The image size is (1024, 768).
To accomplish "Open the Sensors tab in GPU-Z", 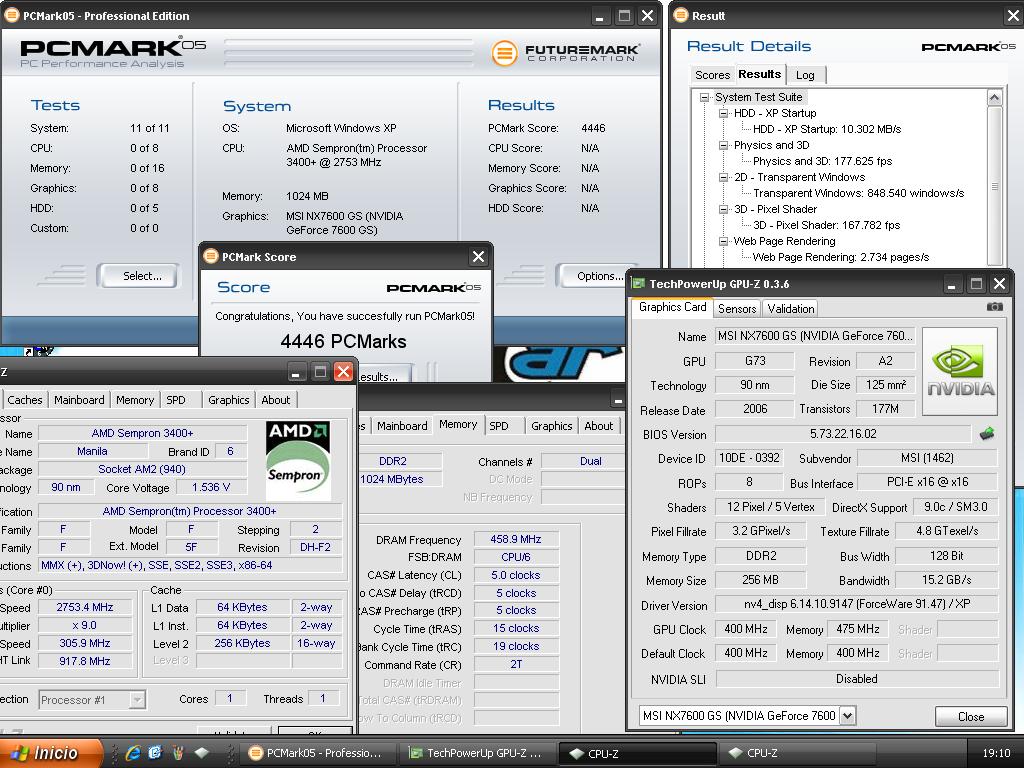I will click(x=737, y=308).
